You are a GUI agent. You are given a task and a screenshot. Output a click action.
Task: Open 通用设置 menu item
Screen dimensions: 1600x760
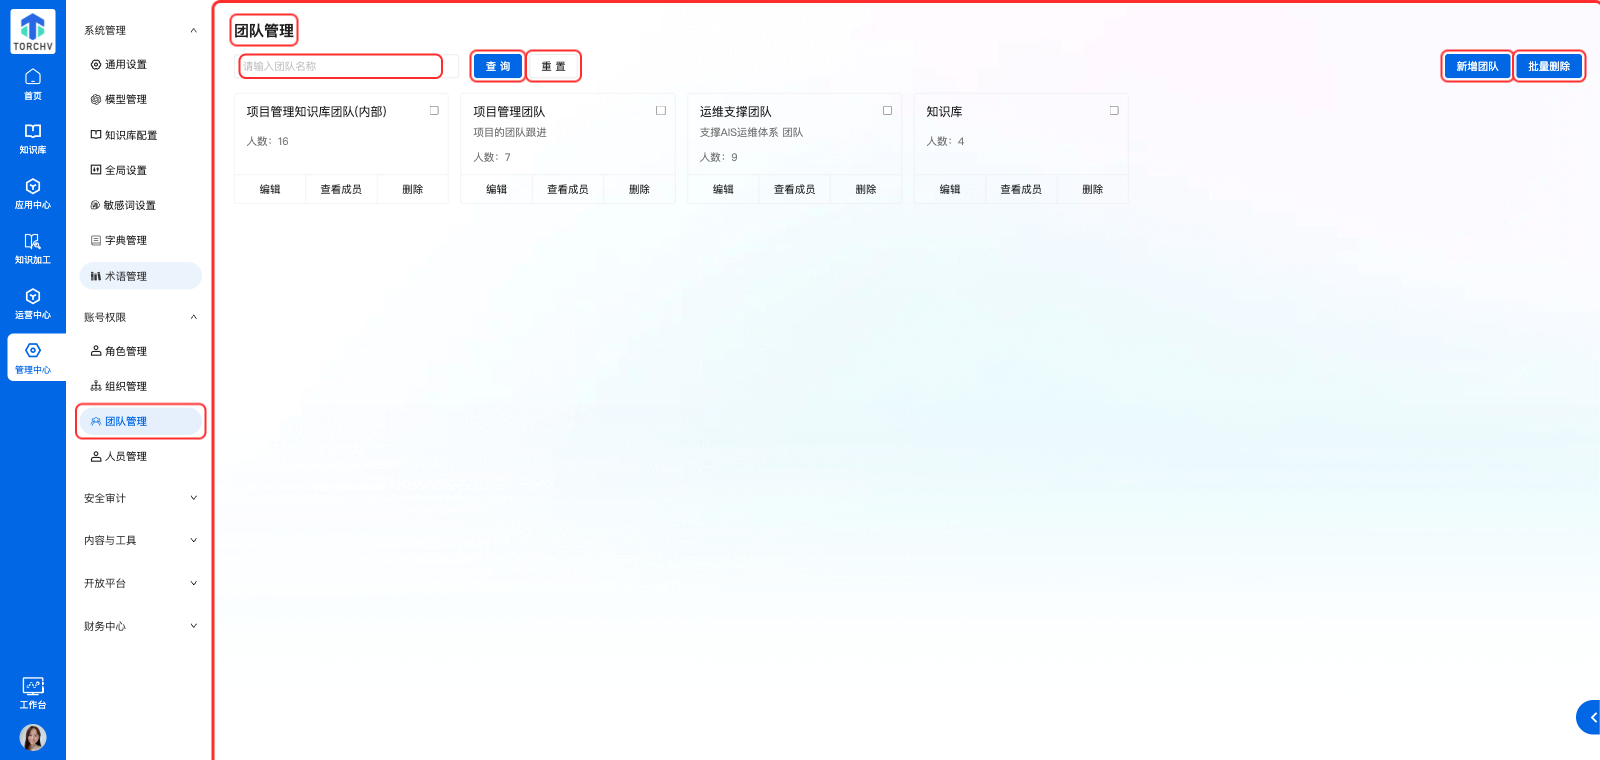pos(140,64)
